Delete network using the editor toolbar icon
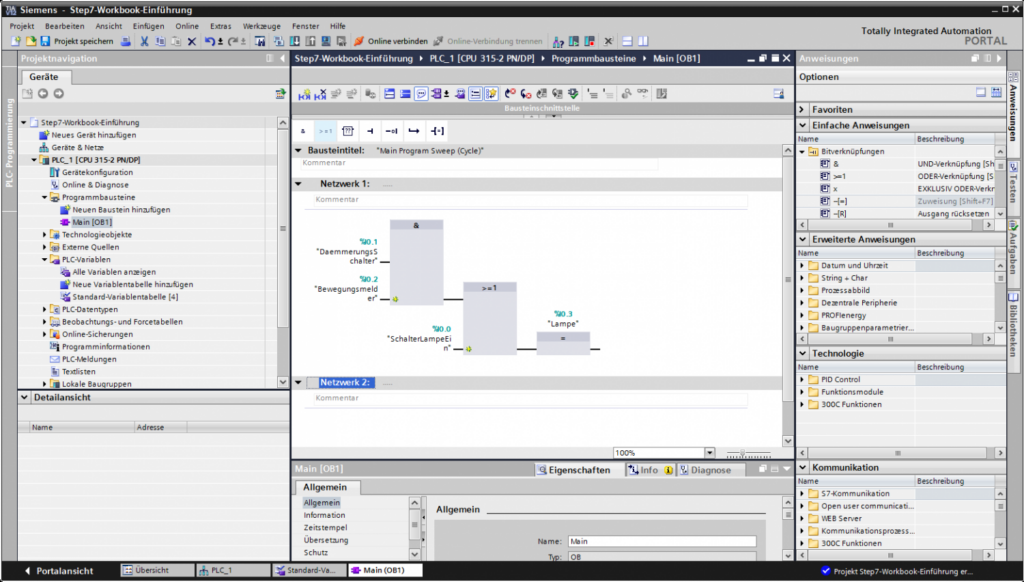The height and width of the screenshot is (582, 1024). 320,94
